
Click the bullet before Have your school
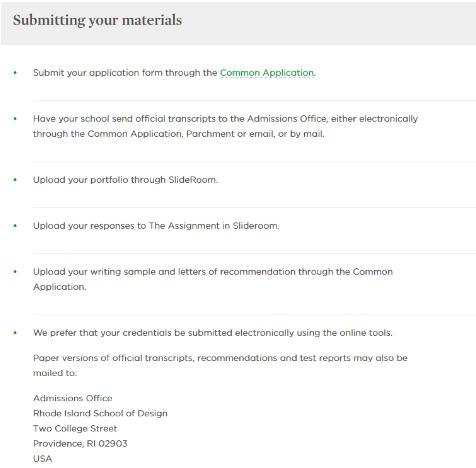point(15,119)
